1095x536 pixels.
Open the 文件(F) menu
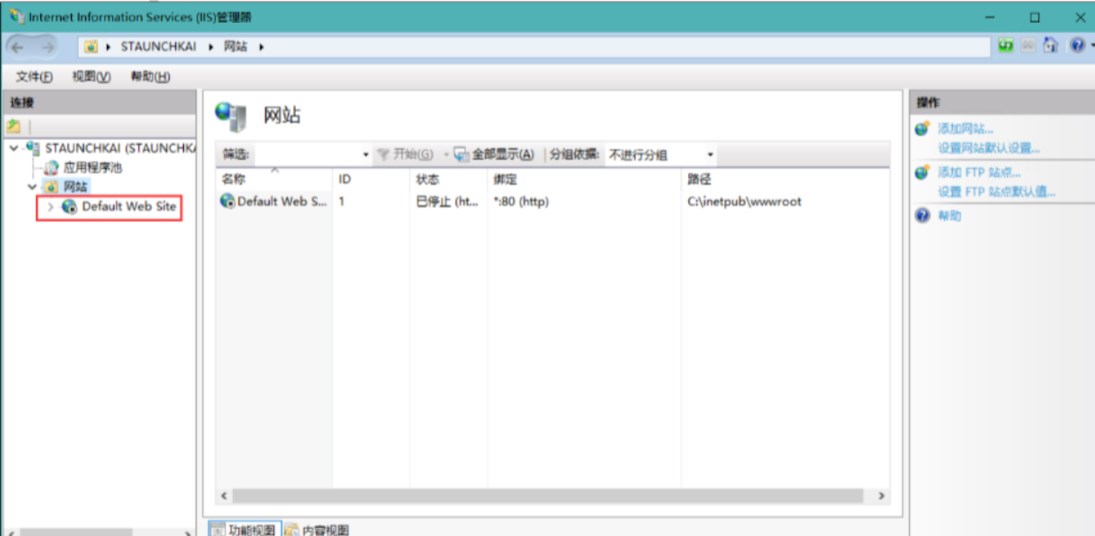point(34,77)
